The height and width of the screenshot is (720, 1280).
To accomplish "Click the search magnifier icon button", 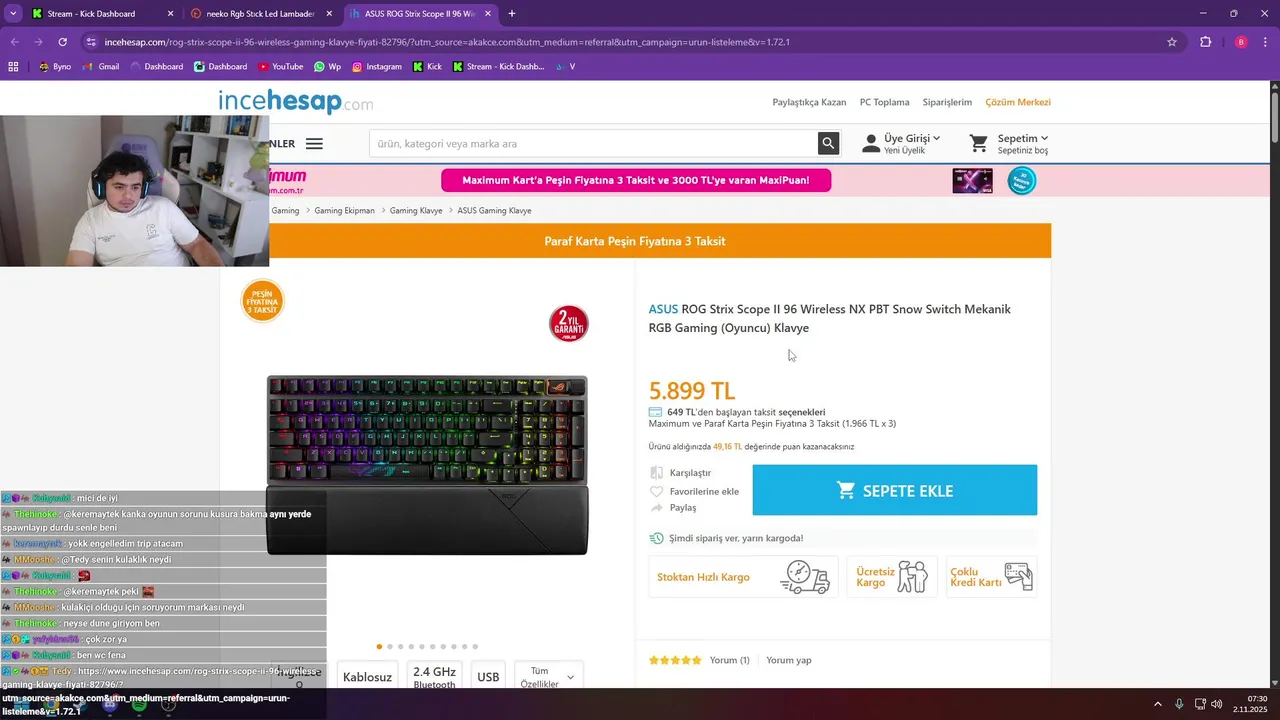I will tap(828, 143).
